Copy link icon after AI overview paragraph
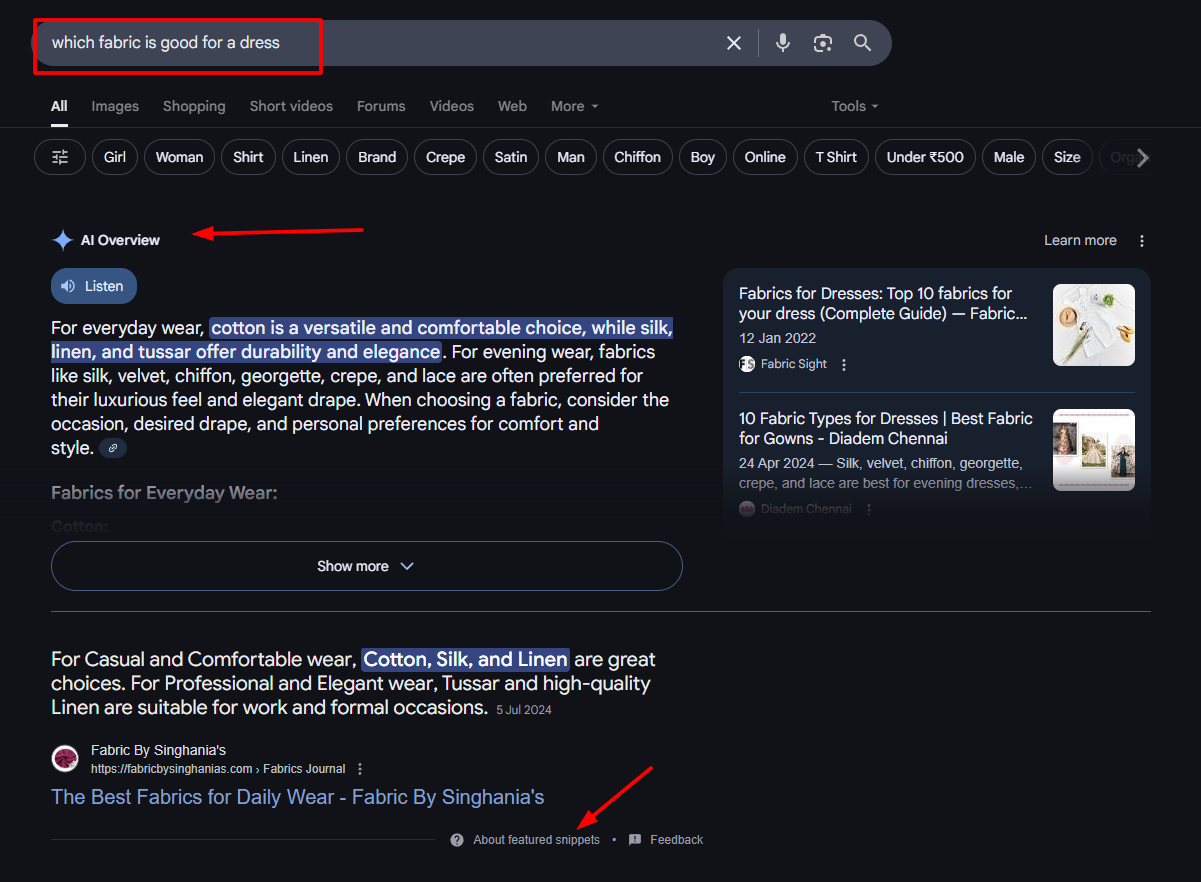The width and height of the screenshot is (1201, 882). [113, 449]
